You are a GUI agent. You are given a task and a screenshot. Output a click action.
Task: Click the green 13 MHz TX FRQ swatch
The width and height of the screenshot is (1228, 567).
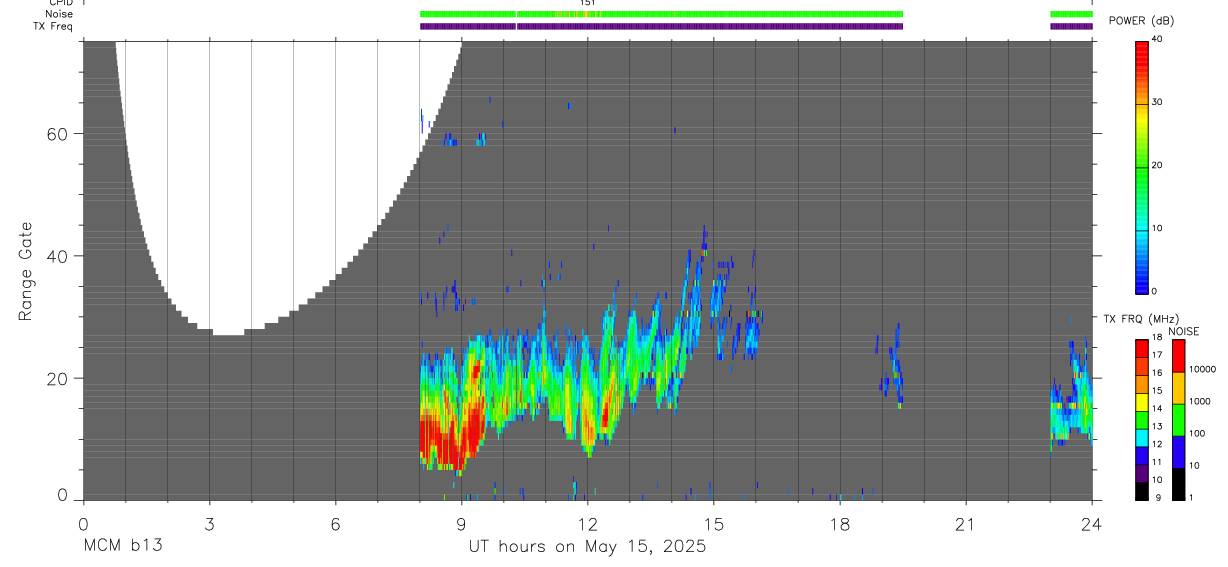point(1143,420)
